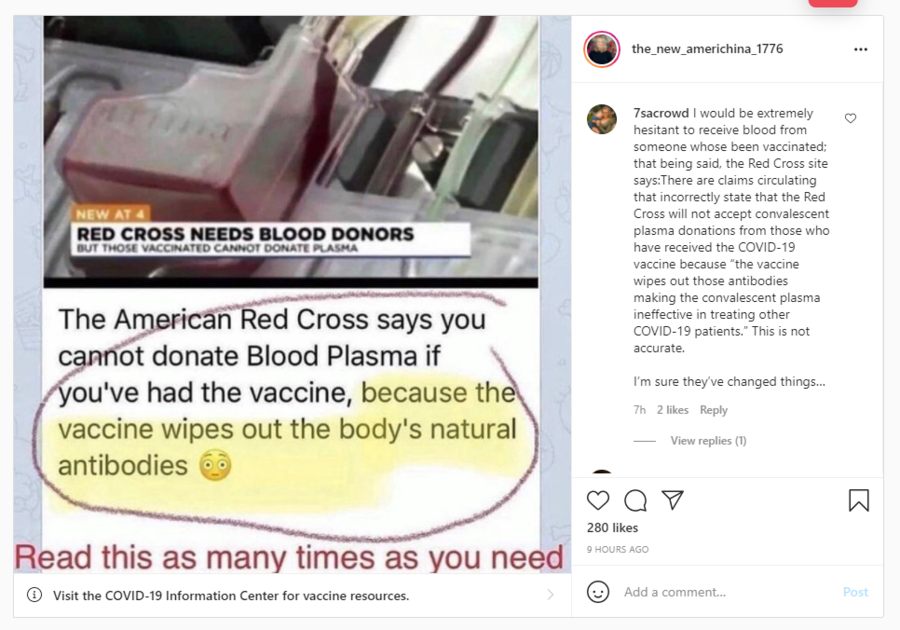Open the_new_americhina_1776 profile picture
Image resolution: width=900 pixels, height=630 pixels.
pyautogui.click(x=602, y=49)
